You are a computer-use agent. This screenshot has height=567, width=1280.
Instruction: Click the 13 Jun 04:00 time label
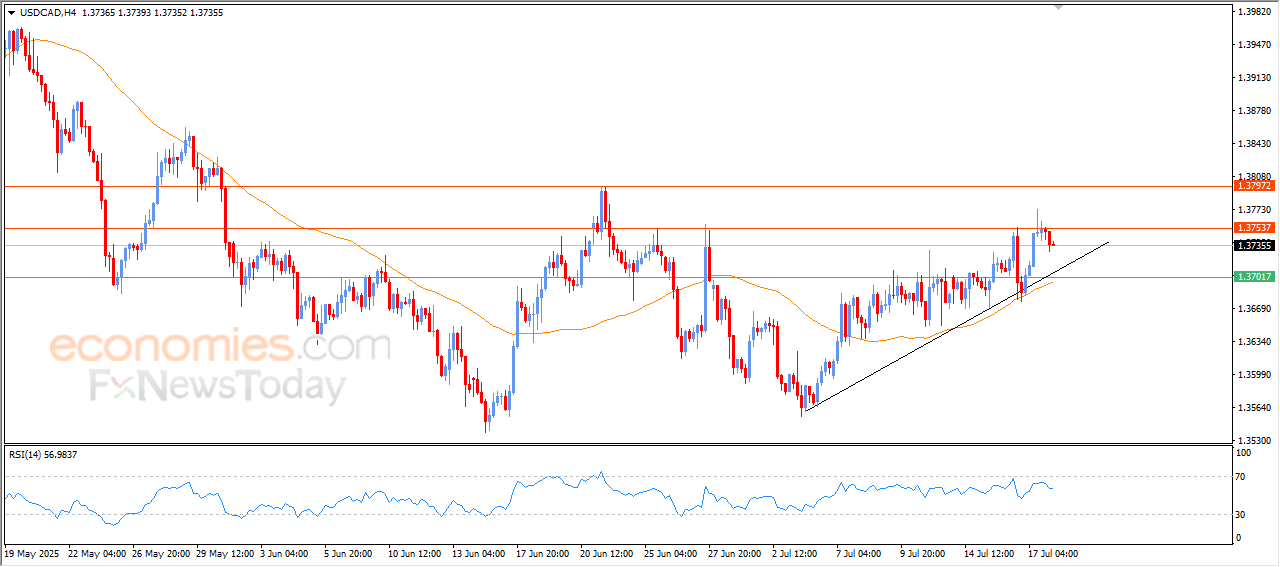[x=480, y=552]
